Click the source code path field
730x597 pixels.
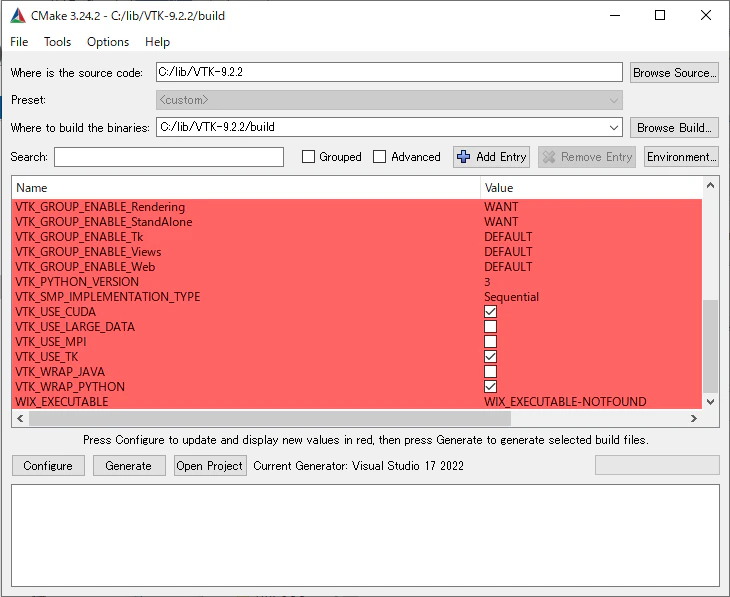(x=389, y=72)
